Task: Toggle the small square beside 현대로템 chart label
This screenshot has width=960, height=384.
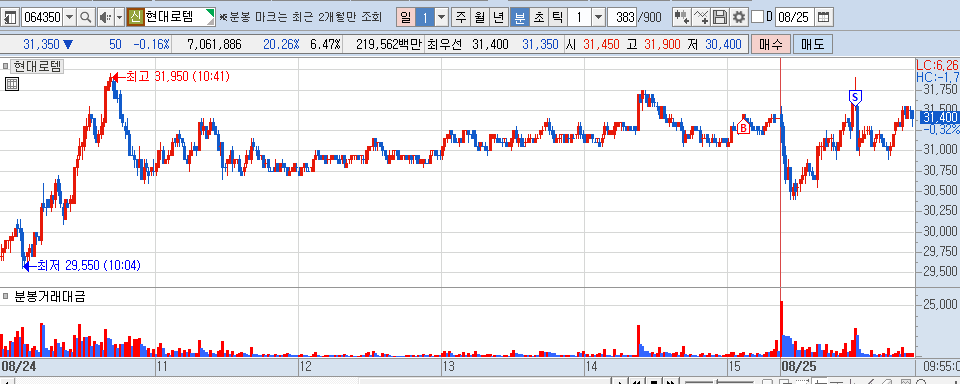Action: coord(6,66)
